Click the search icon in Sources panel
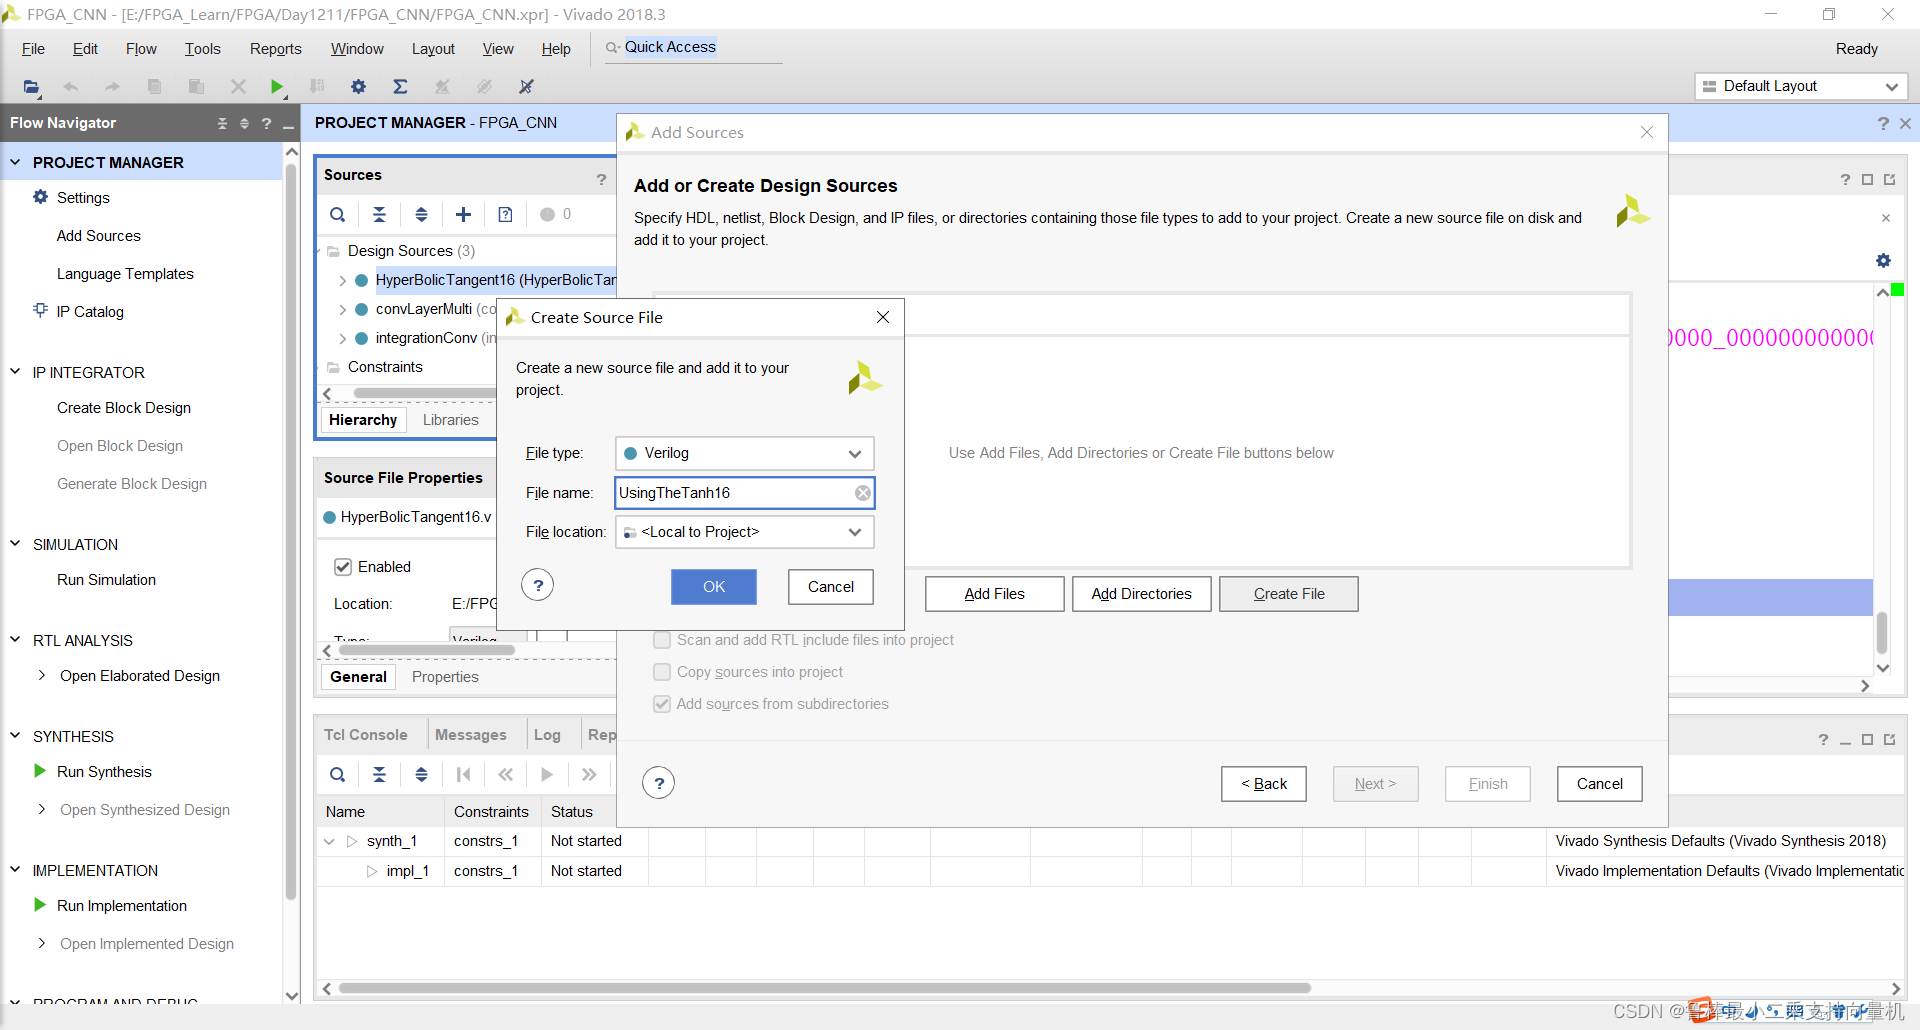This screenshot has width=1920, height=1030. pos(338,214)
